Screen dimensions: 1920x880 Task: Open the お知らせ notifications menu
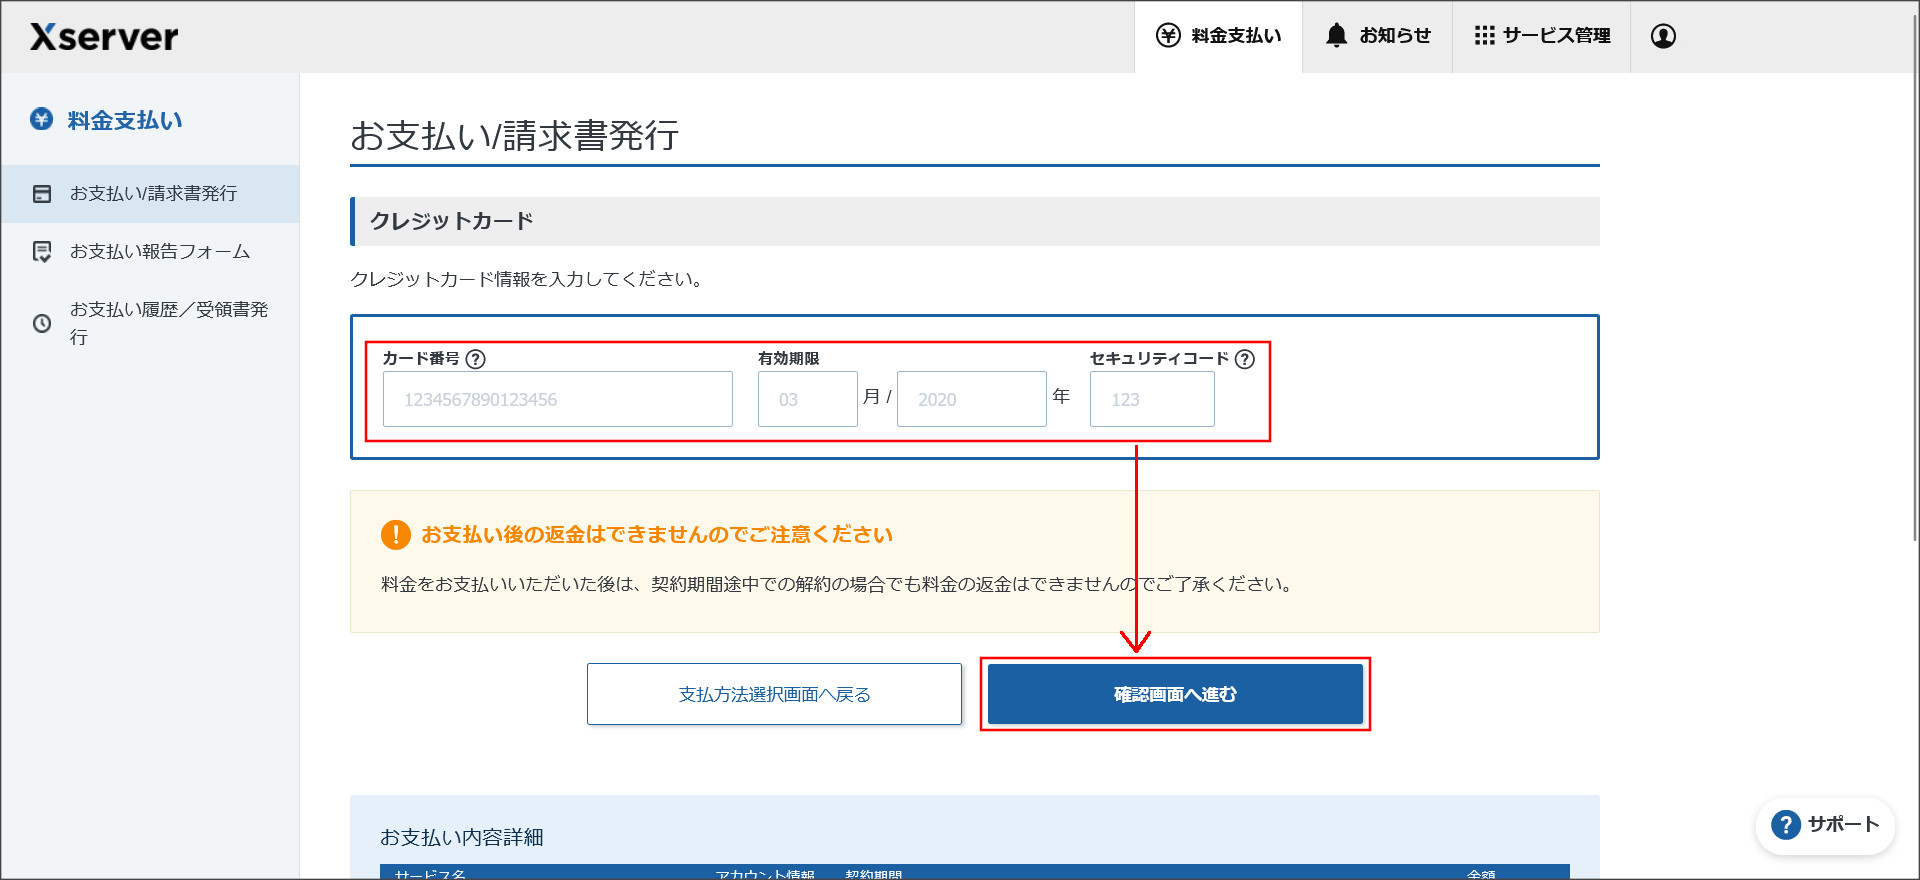pos(1377,36)
